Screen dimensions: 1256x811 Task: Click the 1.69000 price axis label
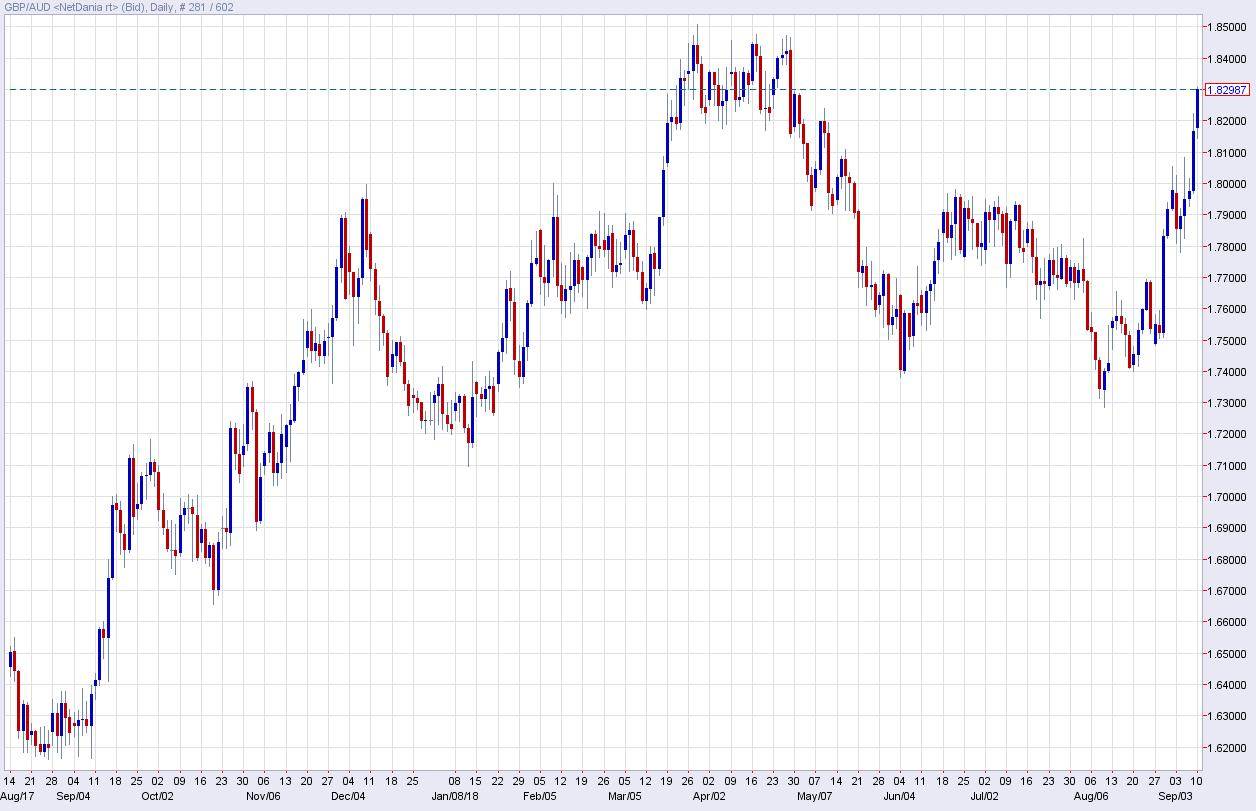pos(1227,528)
